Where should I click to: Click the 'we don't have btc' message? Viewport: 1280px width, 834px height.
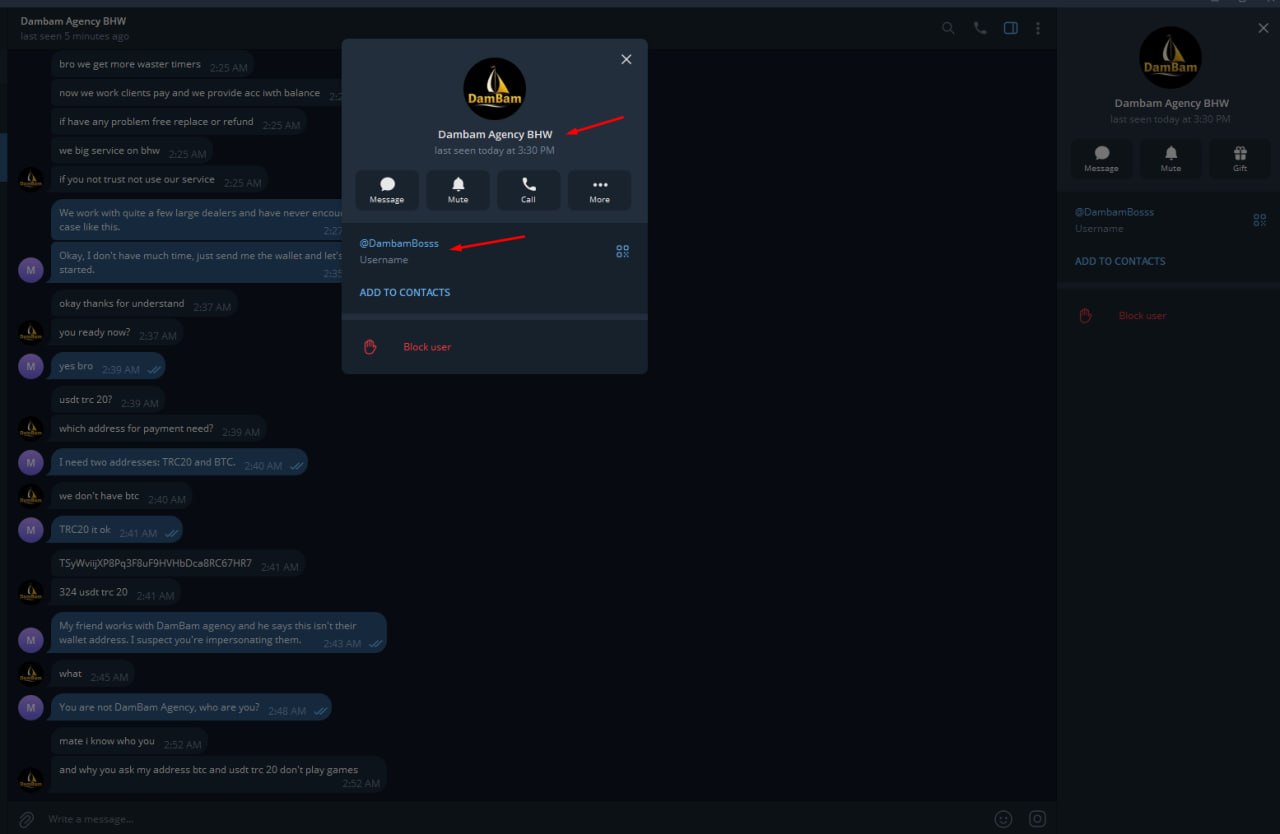click(x=121, y=497)
